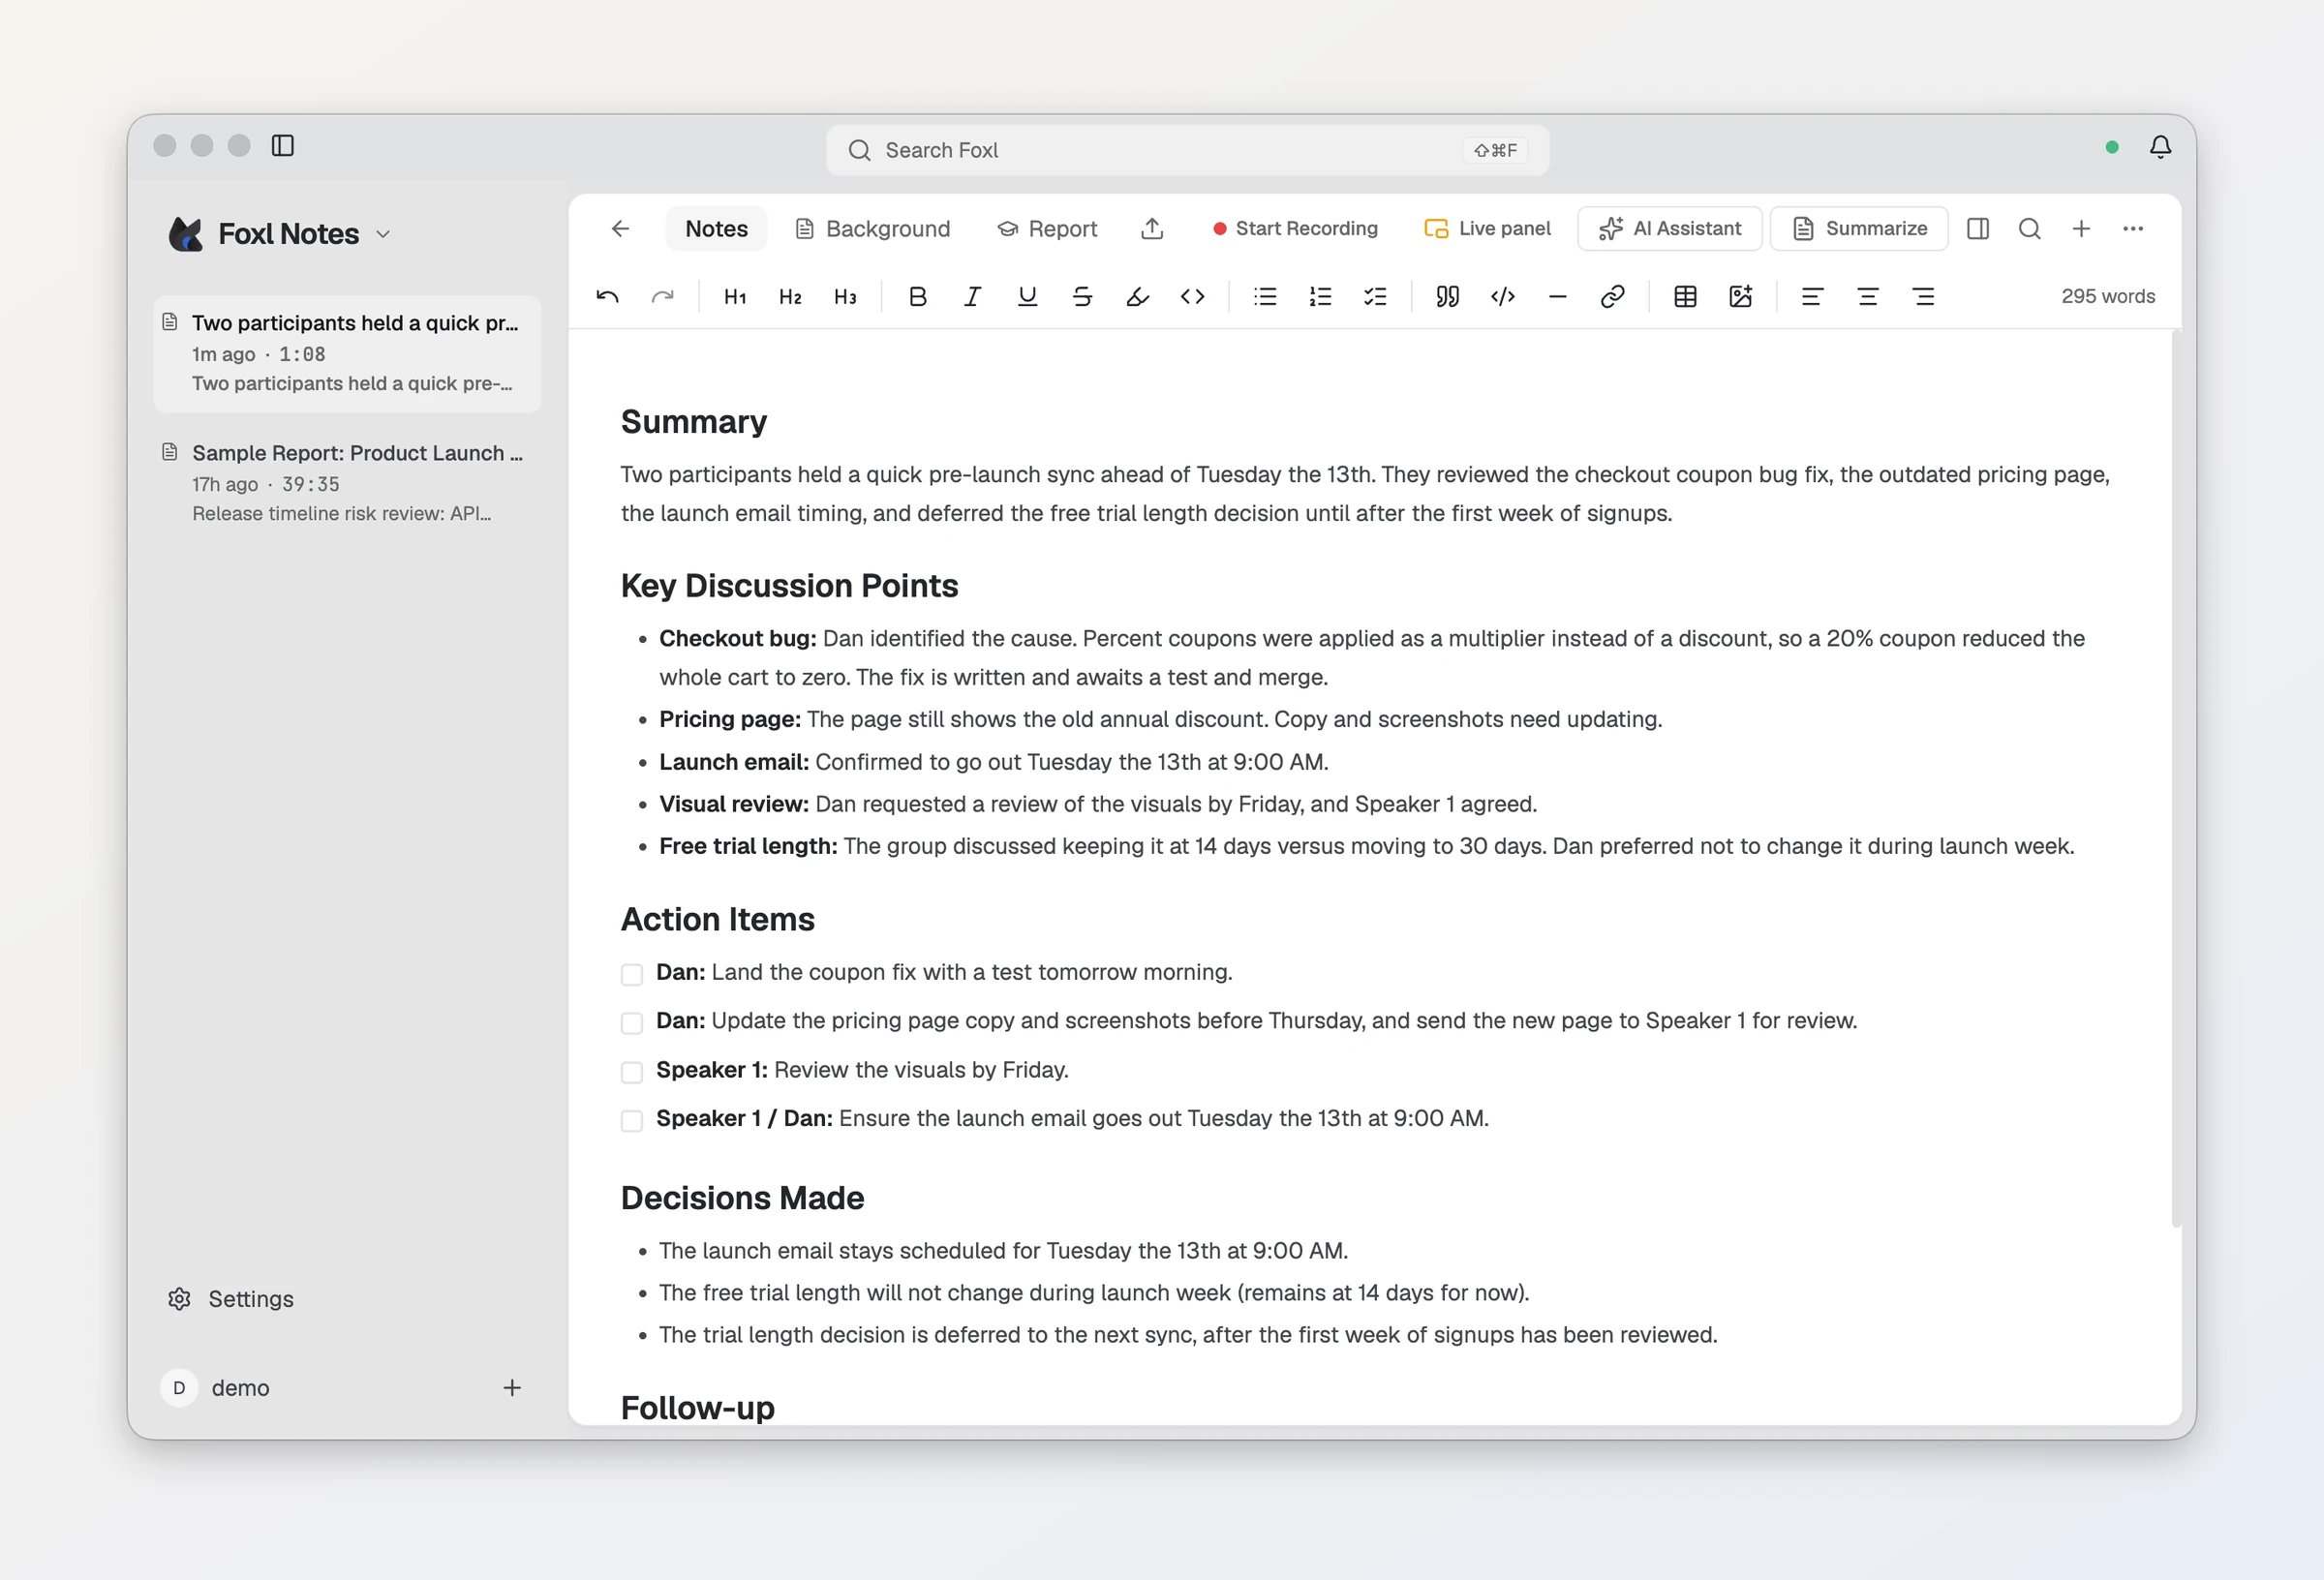The width and height of the screenshot is (2324, 1580).
Task: Check 'Review the visuals by Friday' item
Action: pos(632,1072)
